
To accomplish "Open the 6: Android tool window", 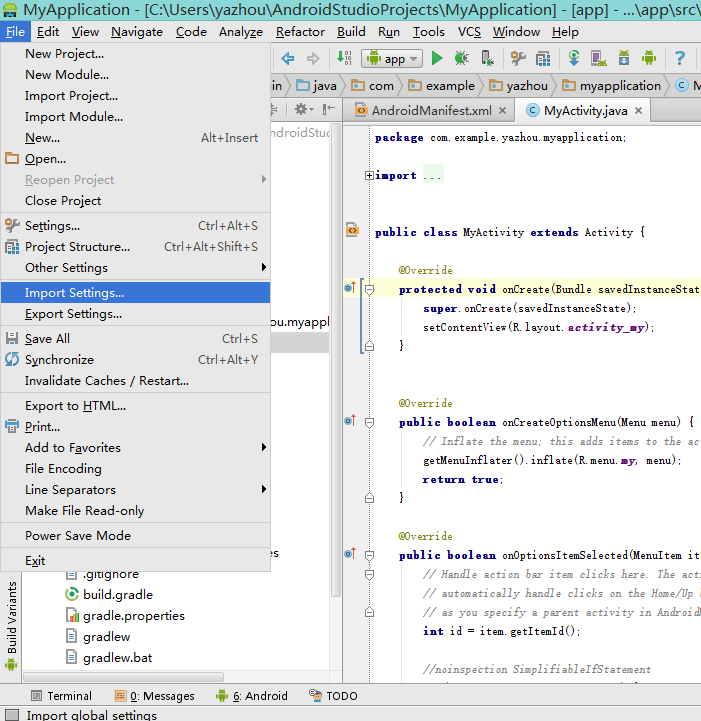I will [x=252, y=696].
